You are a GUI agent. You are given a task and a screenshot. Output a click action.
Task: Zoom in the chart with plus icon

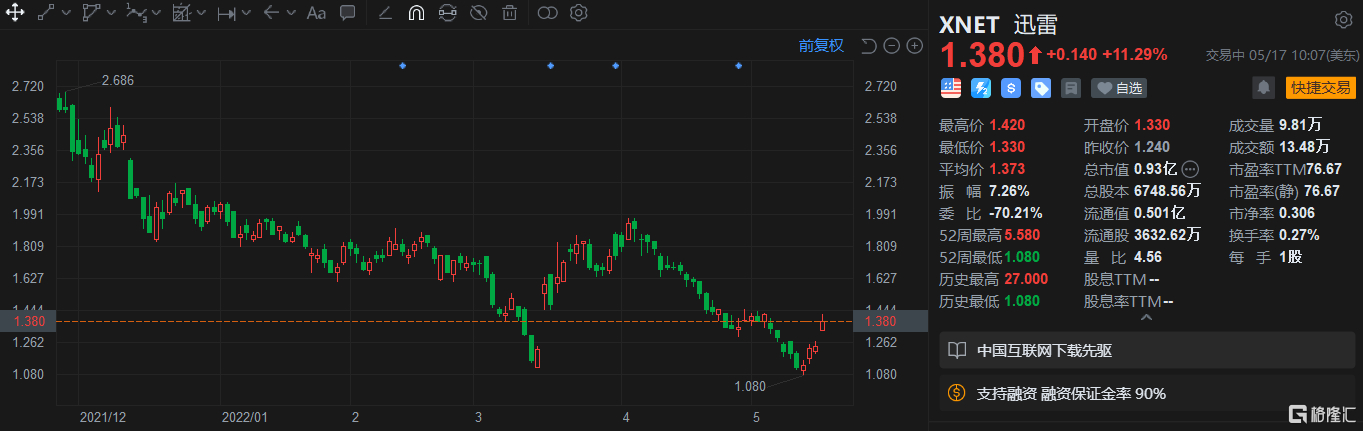tap(913, 45)
